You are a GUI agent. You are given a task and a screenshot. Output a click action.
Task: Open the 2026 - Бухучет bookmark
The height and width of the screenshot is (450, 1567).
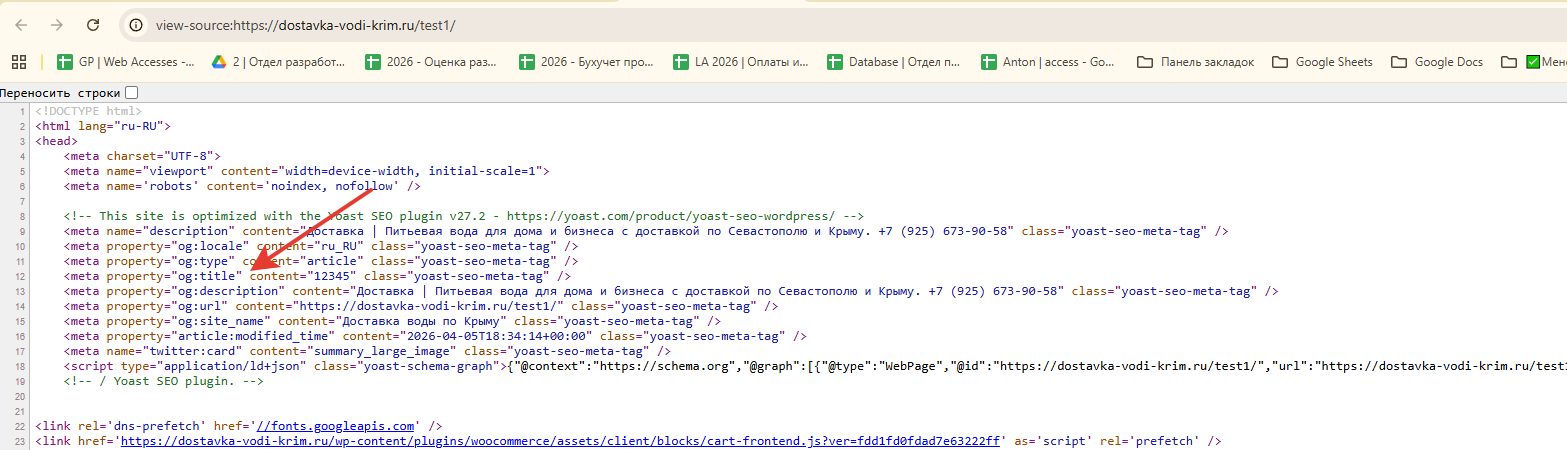[587, 62]
